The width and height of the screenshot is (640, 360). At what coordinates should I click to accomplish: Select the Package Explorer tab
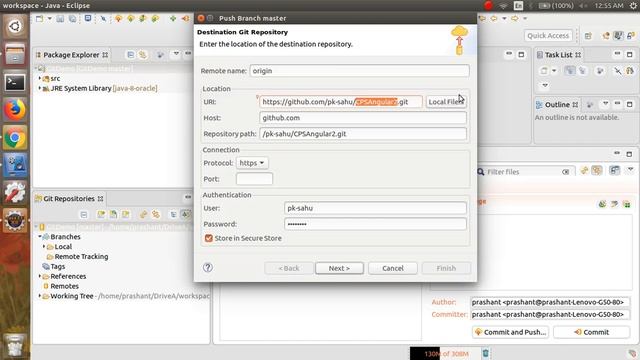[x=71, y=55]
